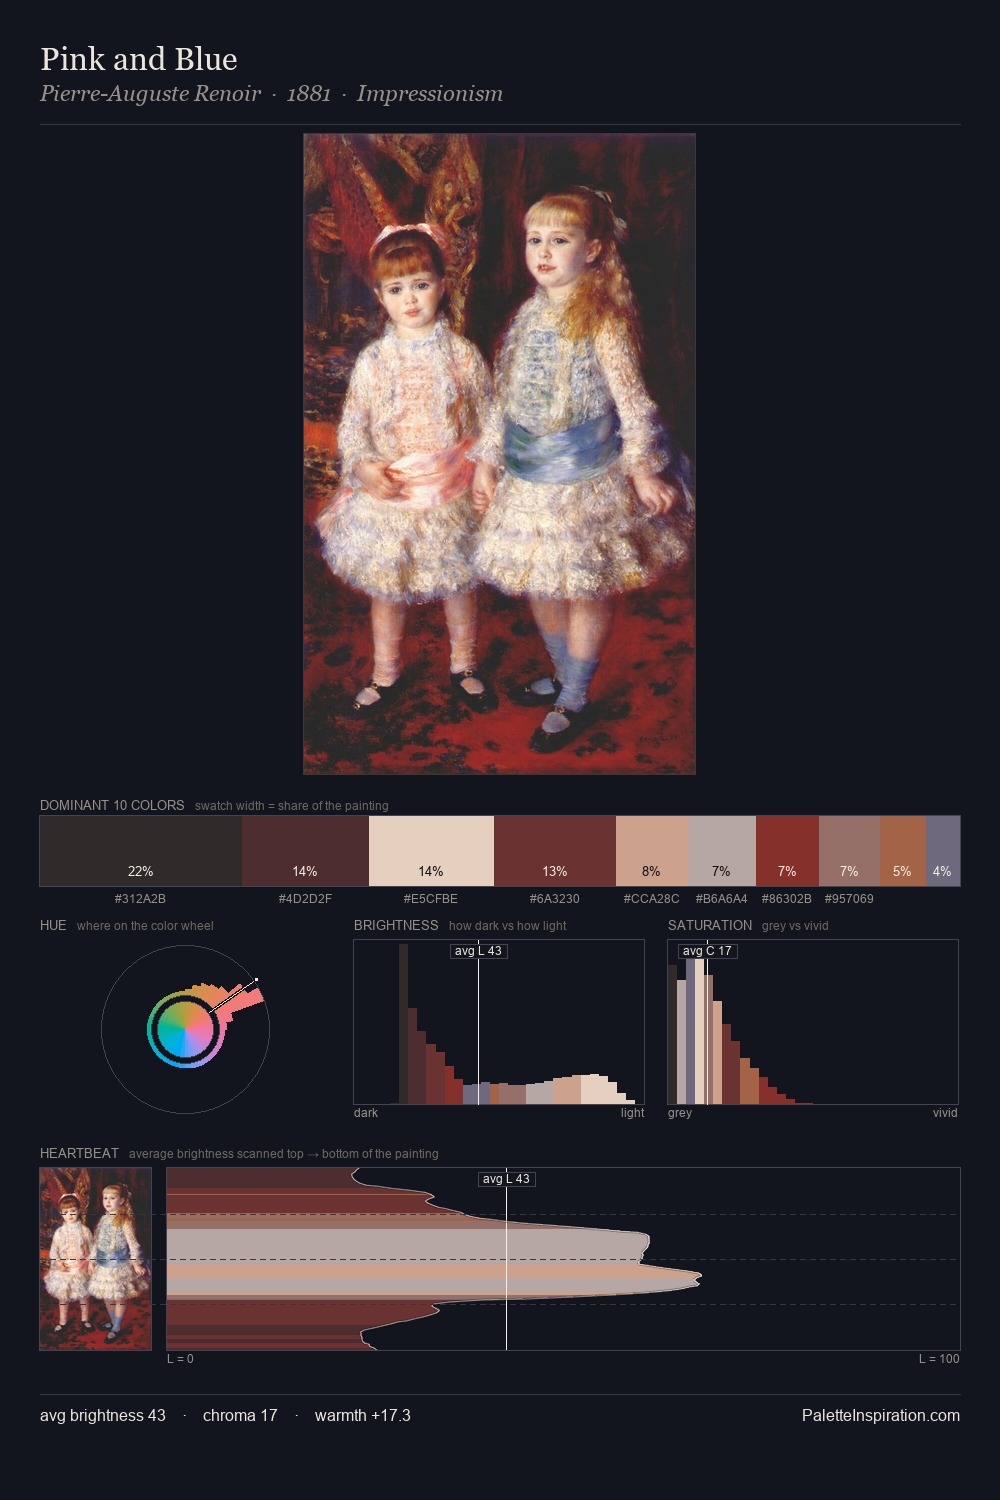Click the 'L = 100' axis label

pyautogui.click(x=939, y=1359)
